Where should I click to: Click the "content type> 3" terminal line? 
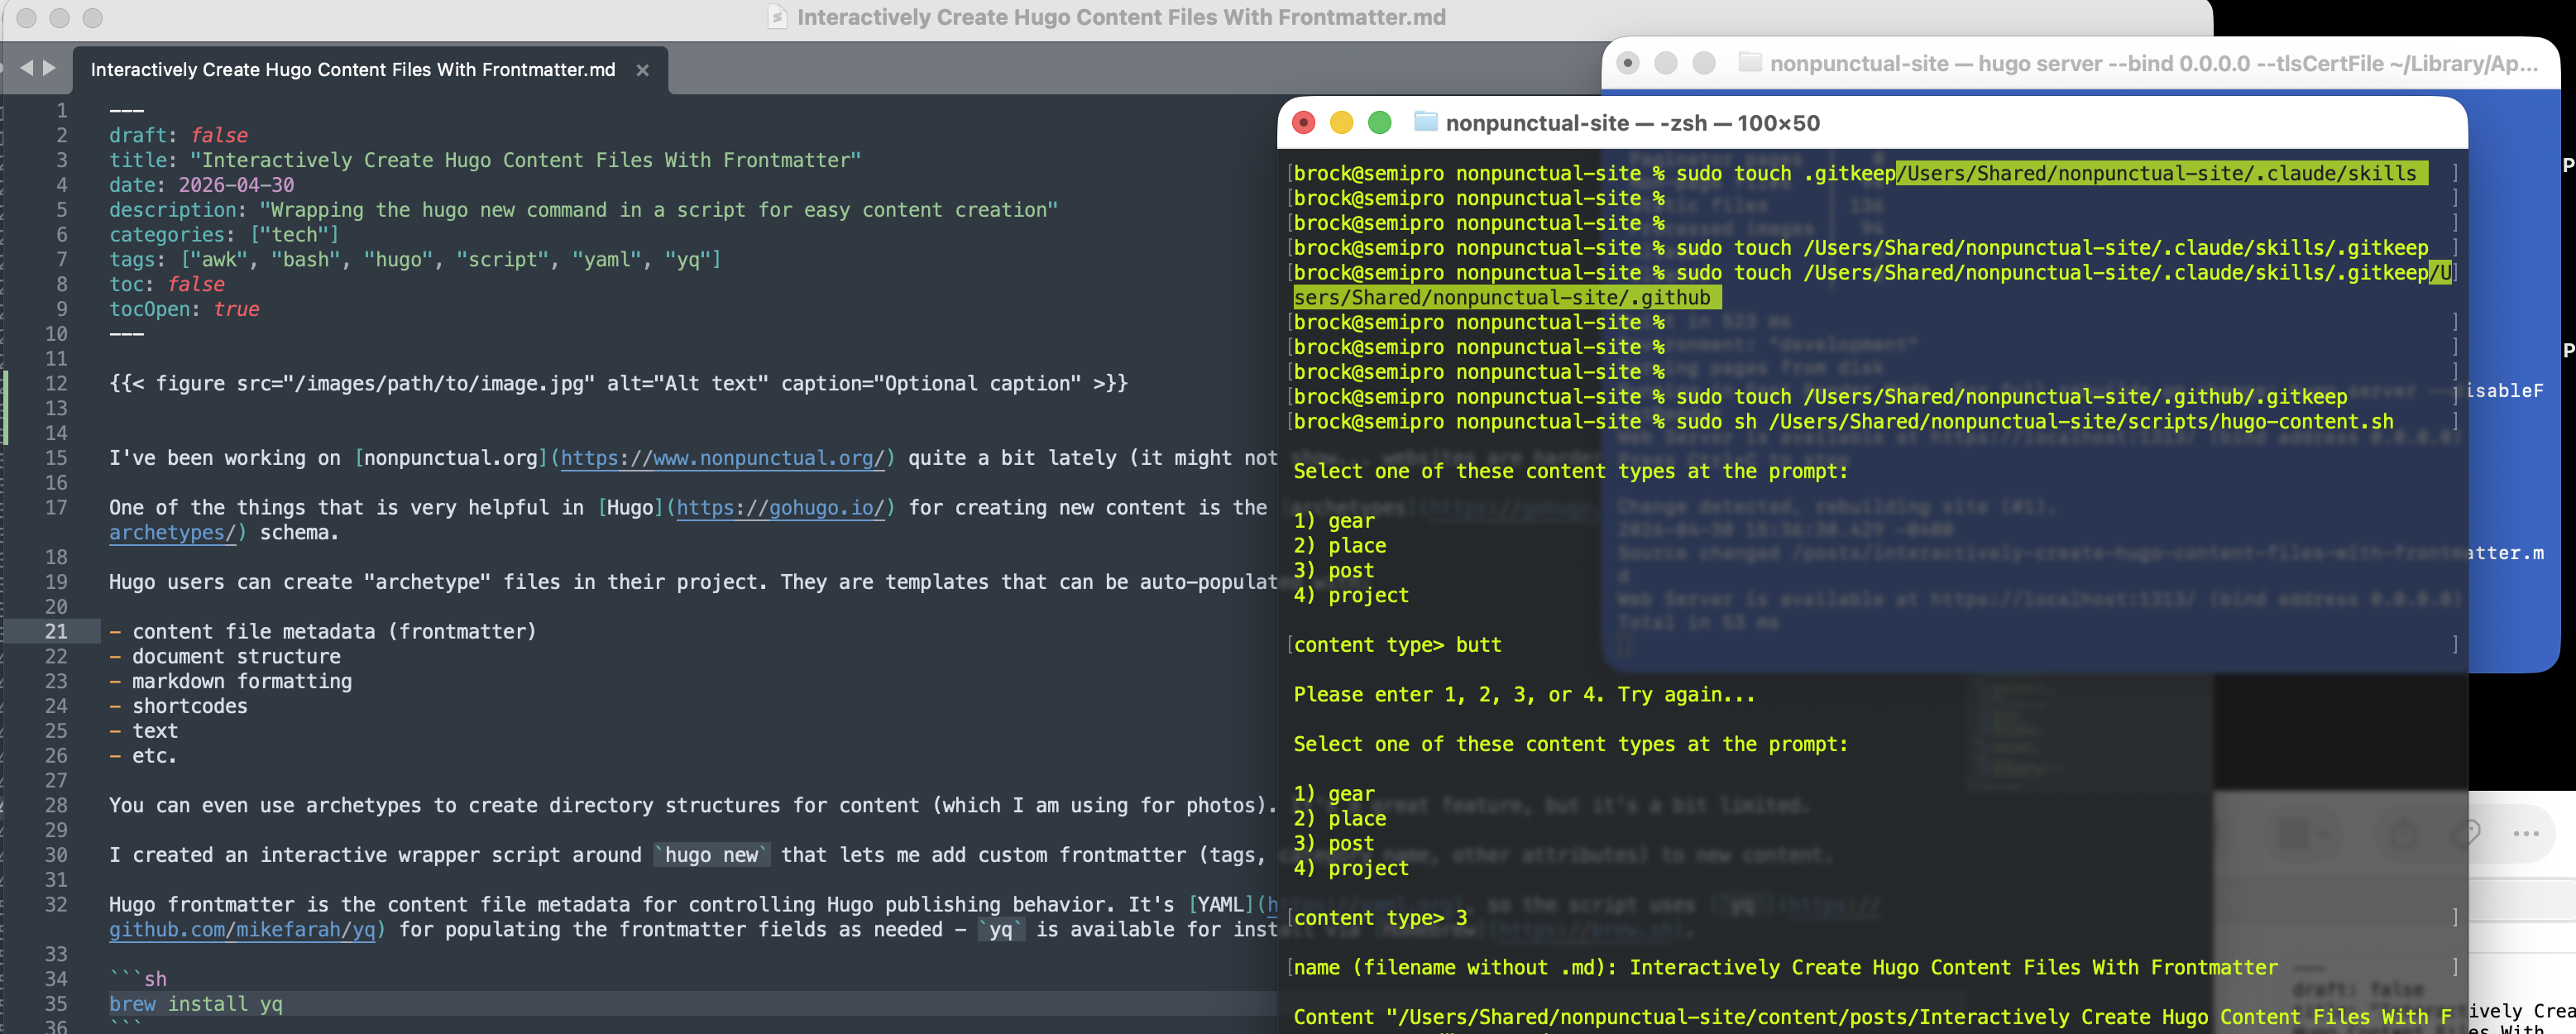[1380, 918]
